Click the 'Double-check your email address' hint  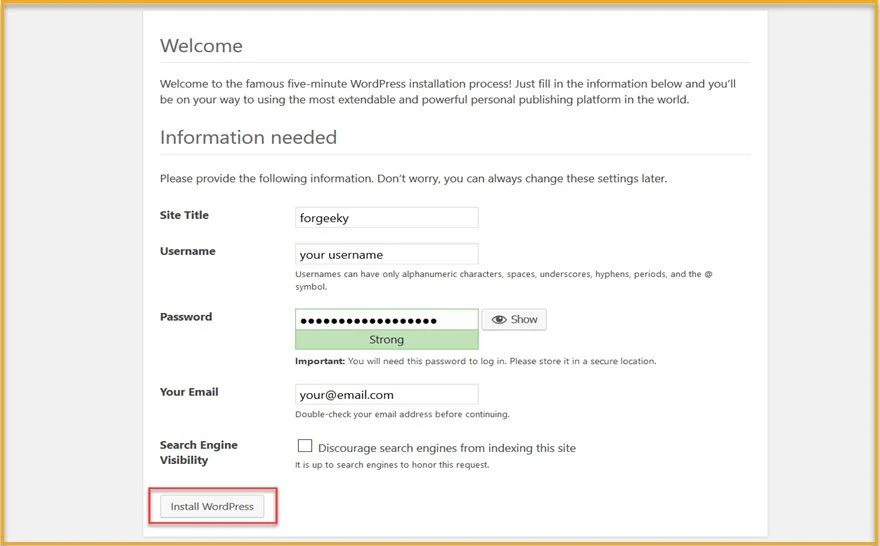click(402, 414)
